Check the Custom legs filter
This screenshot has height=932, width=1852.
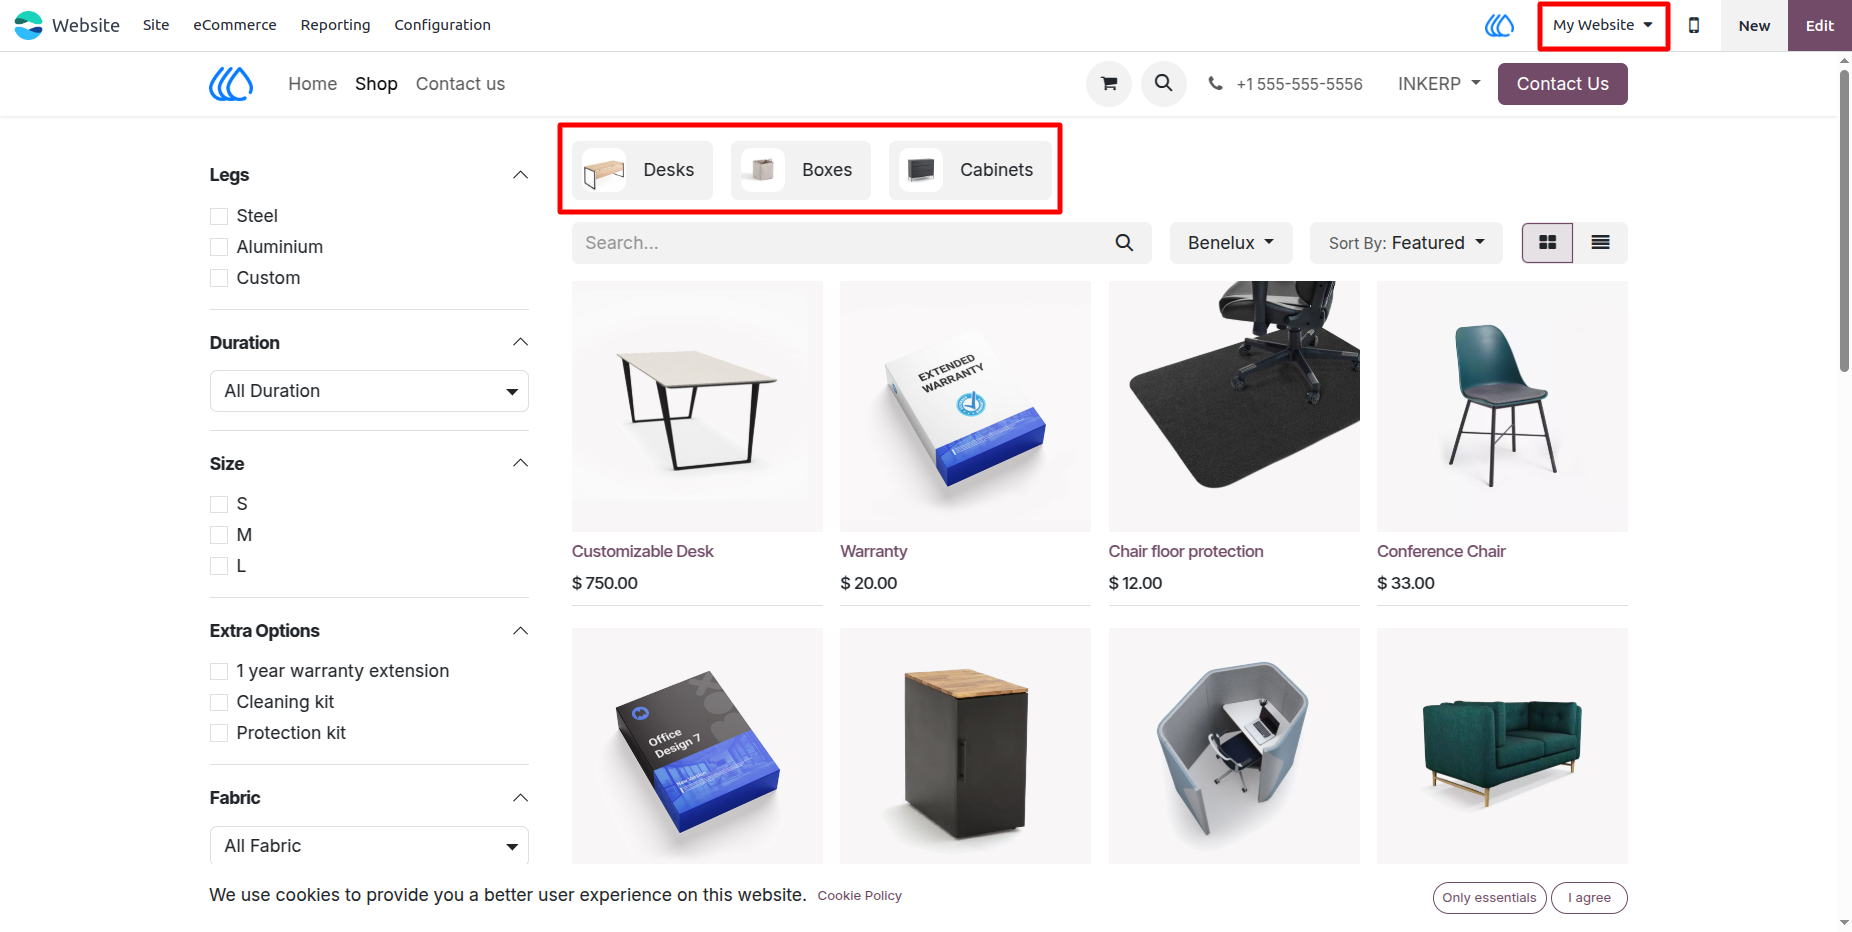[x=219, y=278]
